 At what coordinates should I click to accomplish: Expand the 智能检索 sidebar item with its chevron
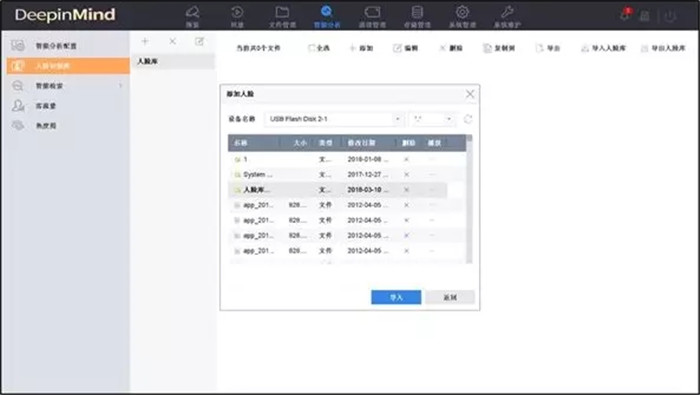coord(121,85)
